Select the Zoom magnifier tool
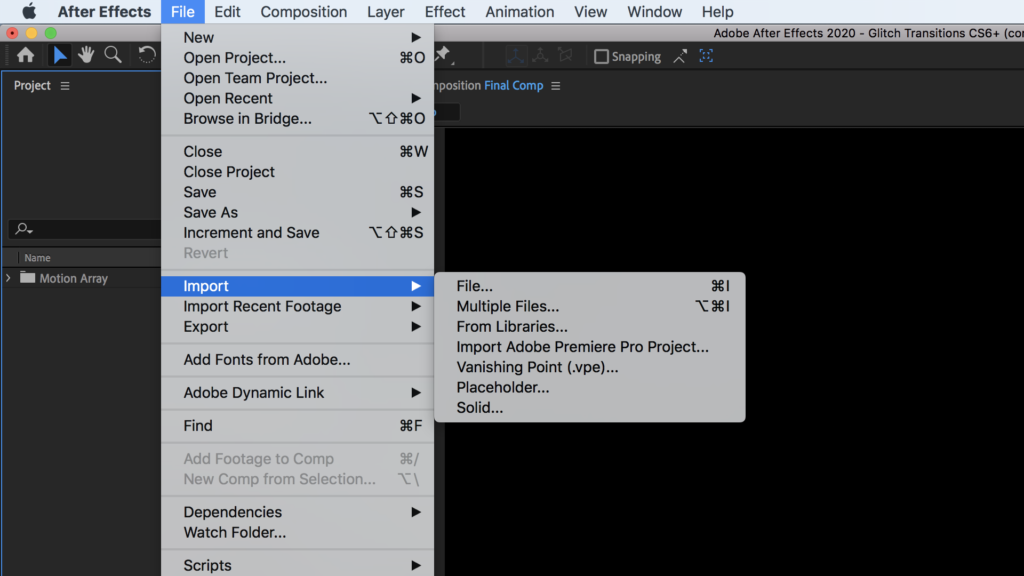This screenshot has width=1024, height=576. pos(114,56)
